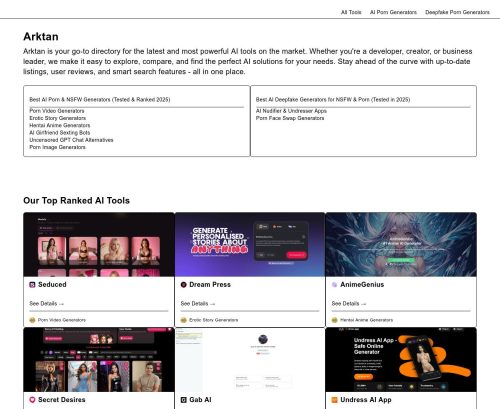Click the Dream Press logo icon
This screenshot has height=409, width=500.
(x=183, y=285)
